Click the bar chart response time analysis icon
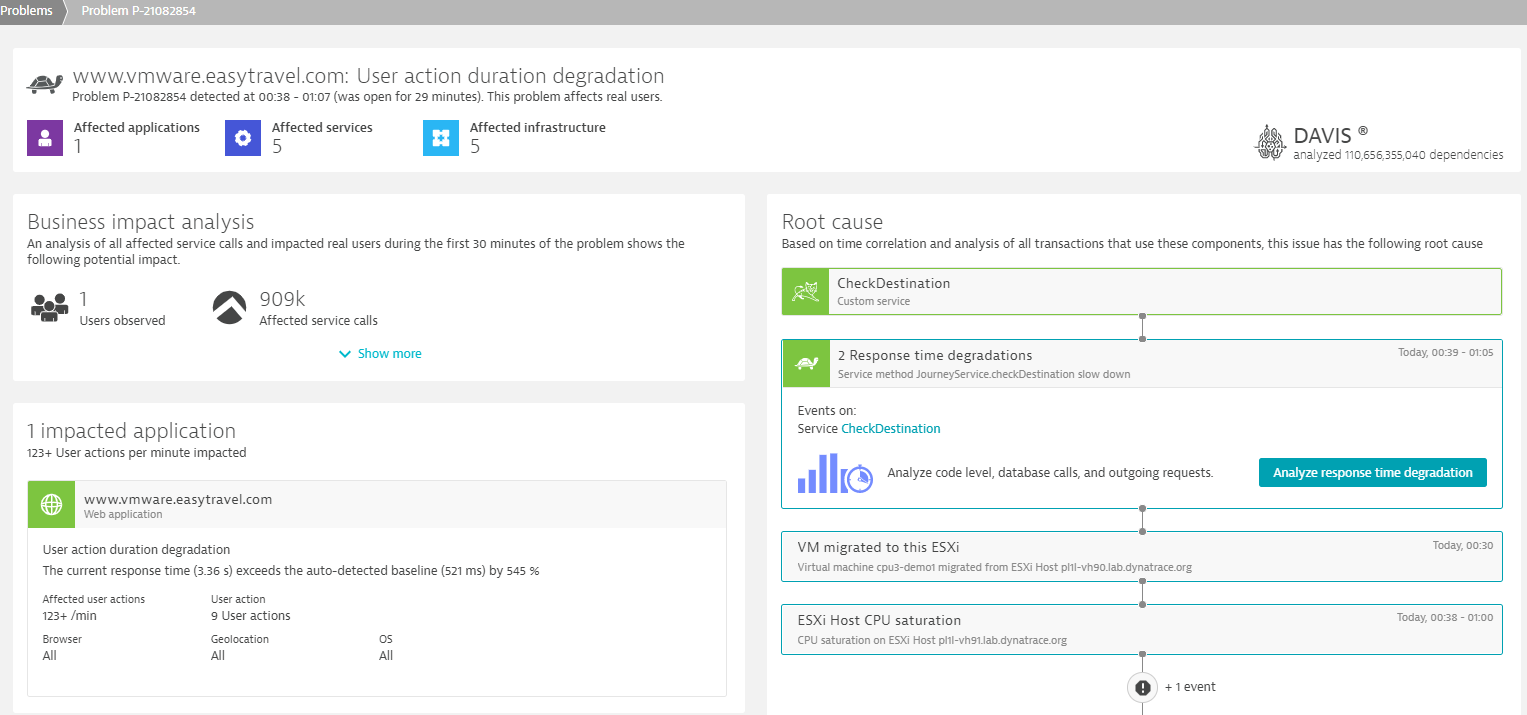The image size is (1527, 715). click(835, 473)
